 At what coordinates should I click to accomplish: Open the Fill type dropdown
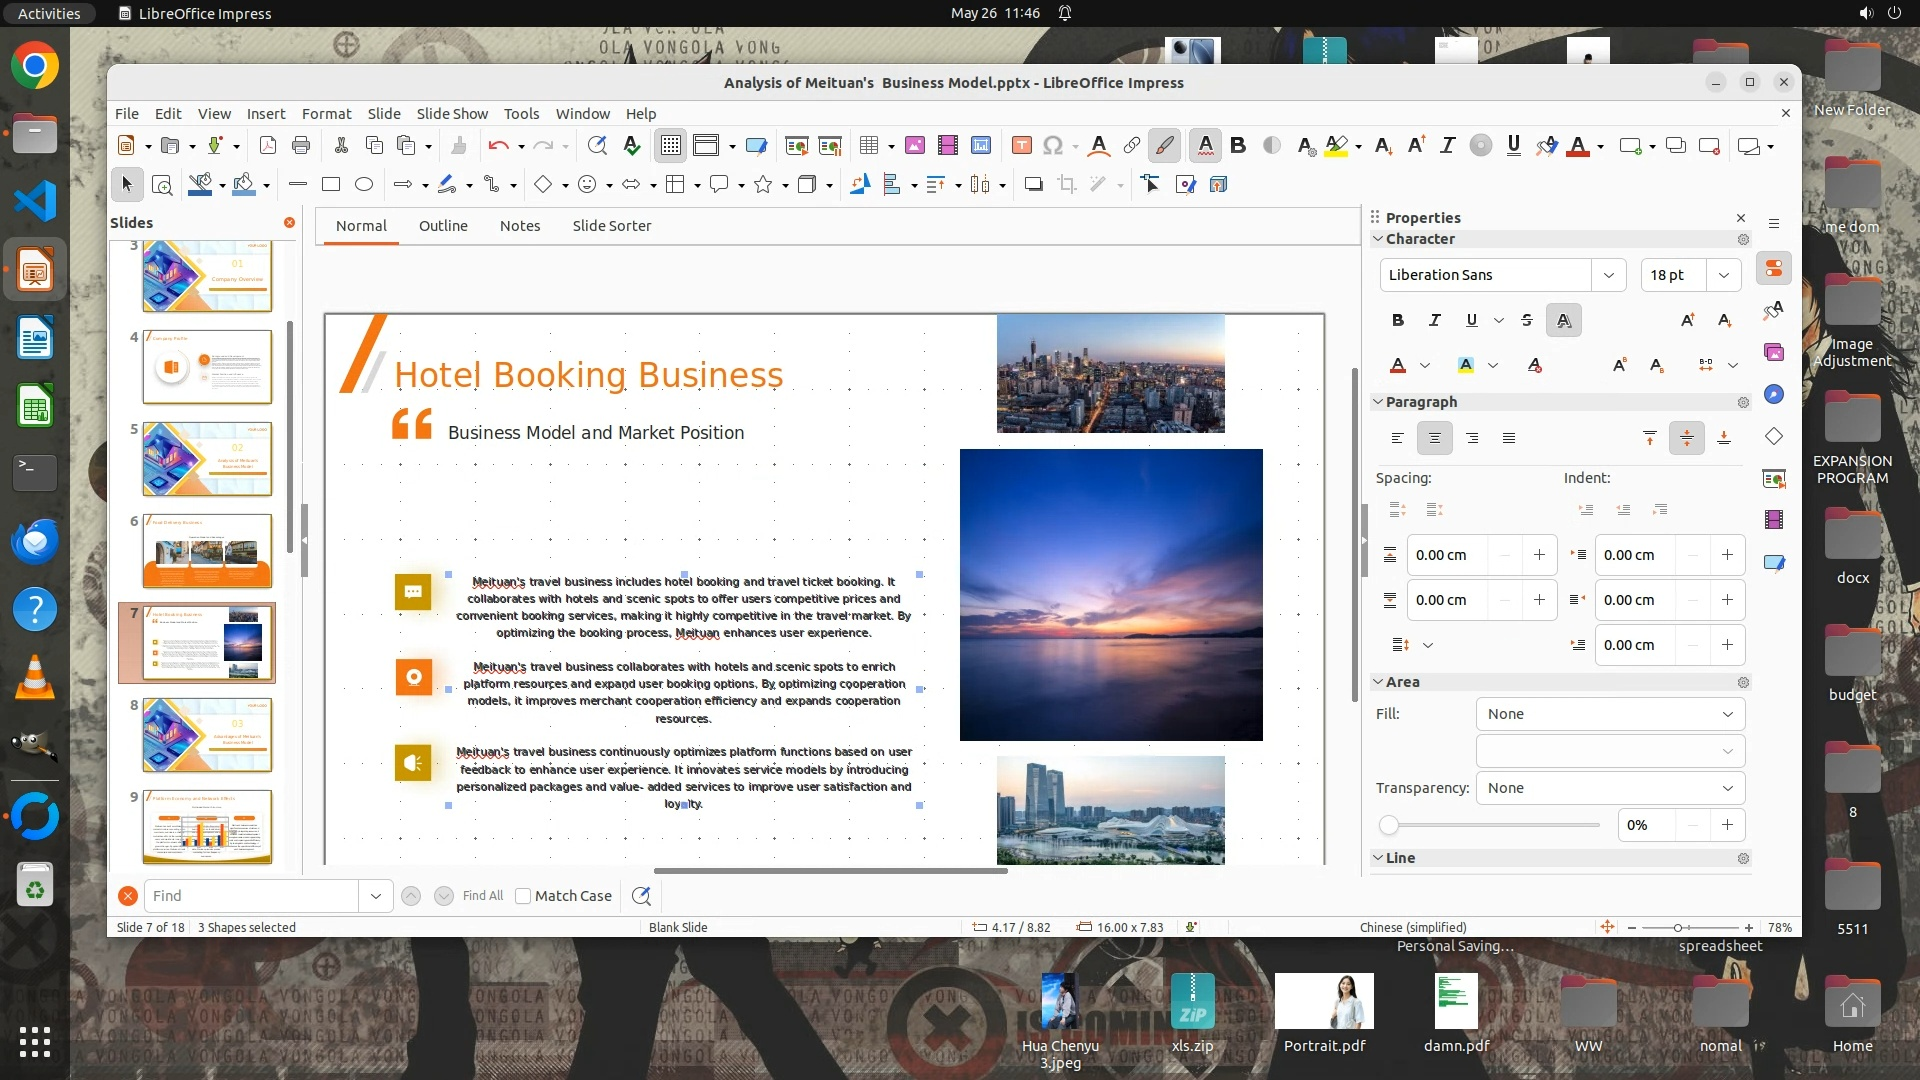click(1610, 714)
